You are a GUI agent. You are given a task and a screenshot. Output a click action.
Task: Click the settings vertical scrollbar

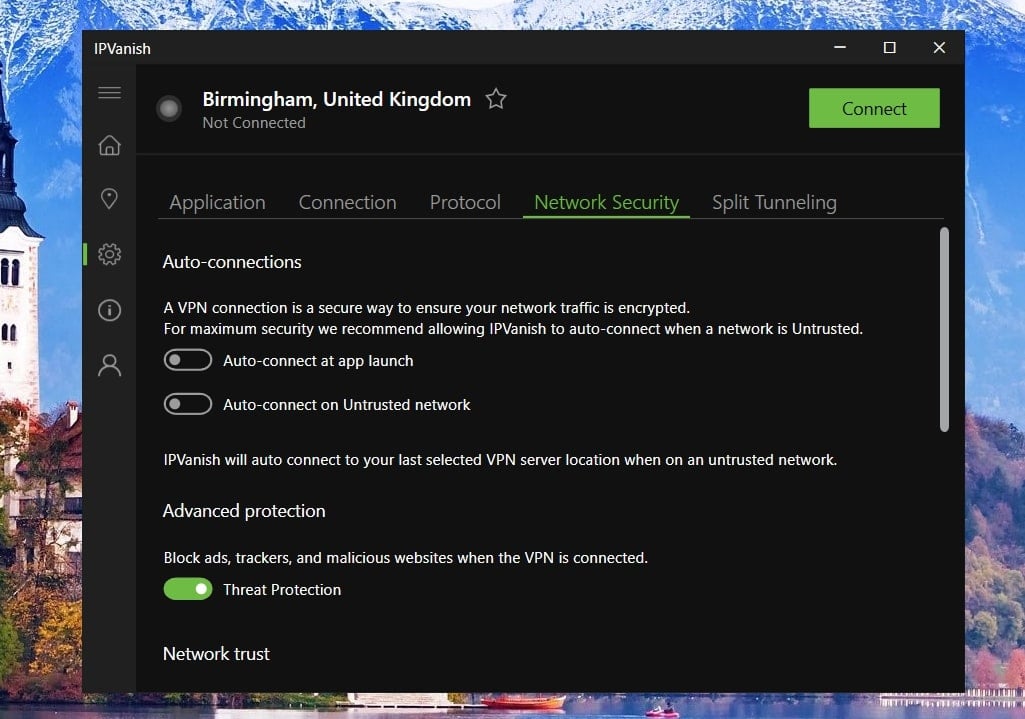(x=944, y=330)
